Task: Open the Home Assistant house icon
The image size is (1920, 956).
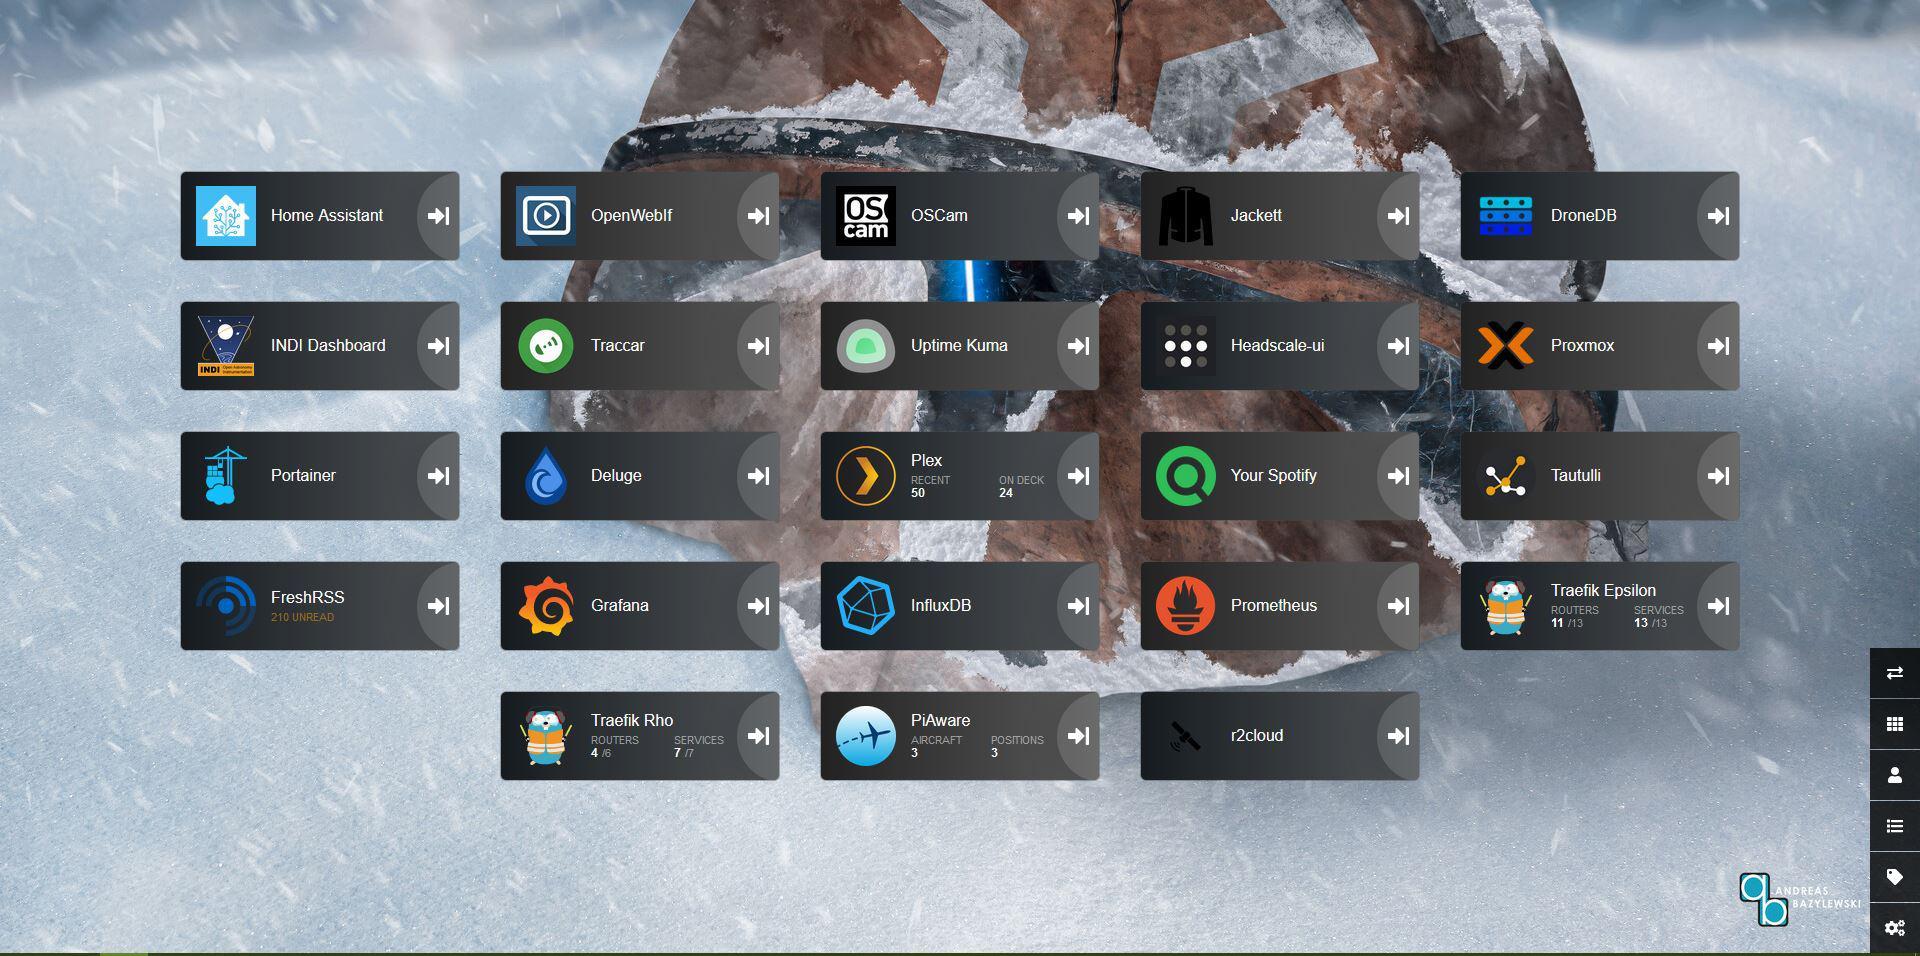Action: coord(225,216)
